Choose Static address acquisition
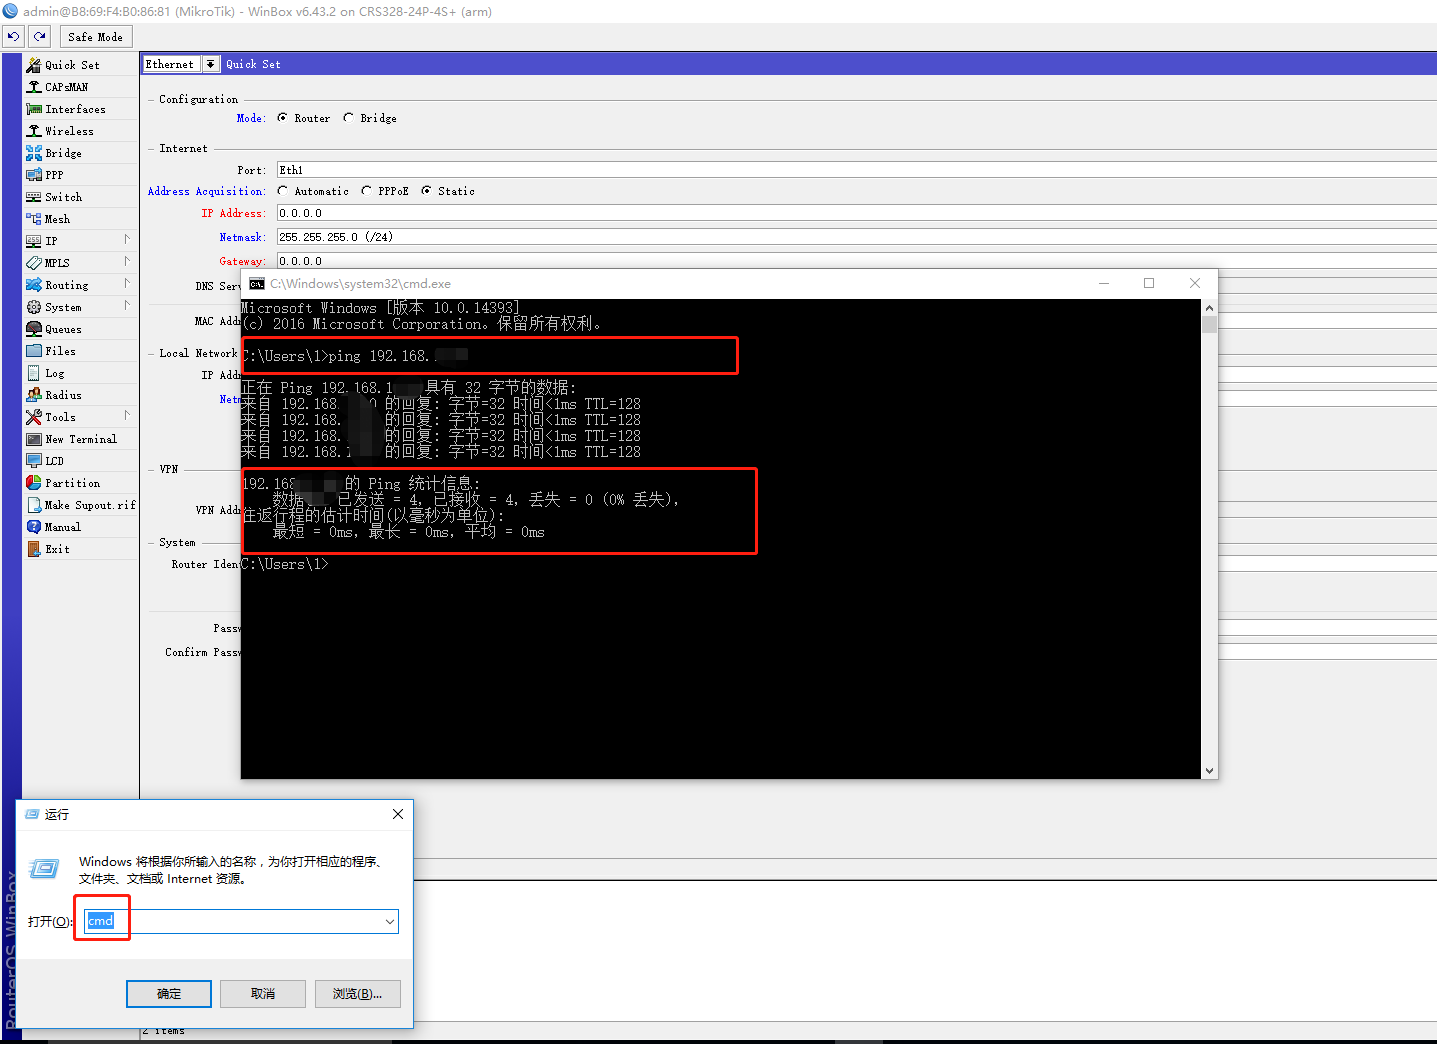Viewport: 1437px width, 1044px height. click(426, 191)
